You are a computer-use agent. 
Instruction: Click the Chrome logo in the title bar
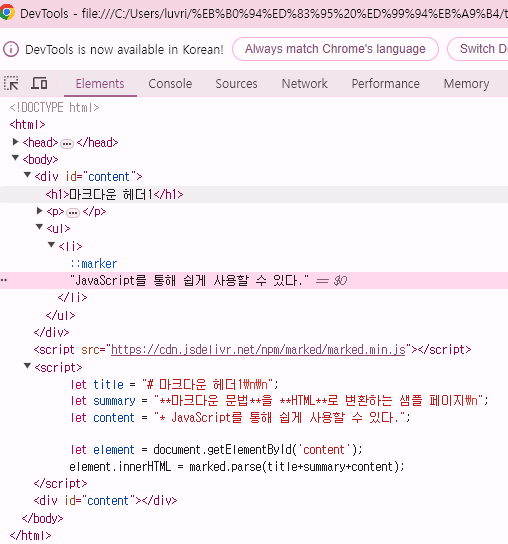tap(7, 12)
